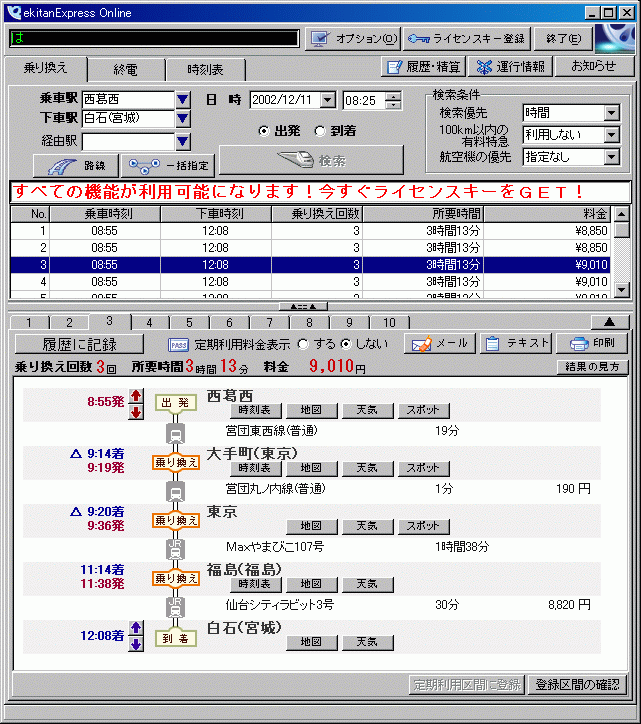
Task: Click the red up arrow at 8:55 departure
Action: click(136, 396)
